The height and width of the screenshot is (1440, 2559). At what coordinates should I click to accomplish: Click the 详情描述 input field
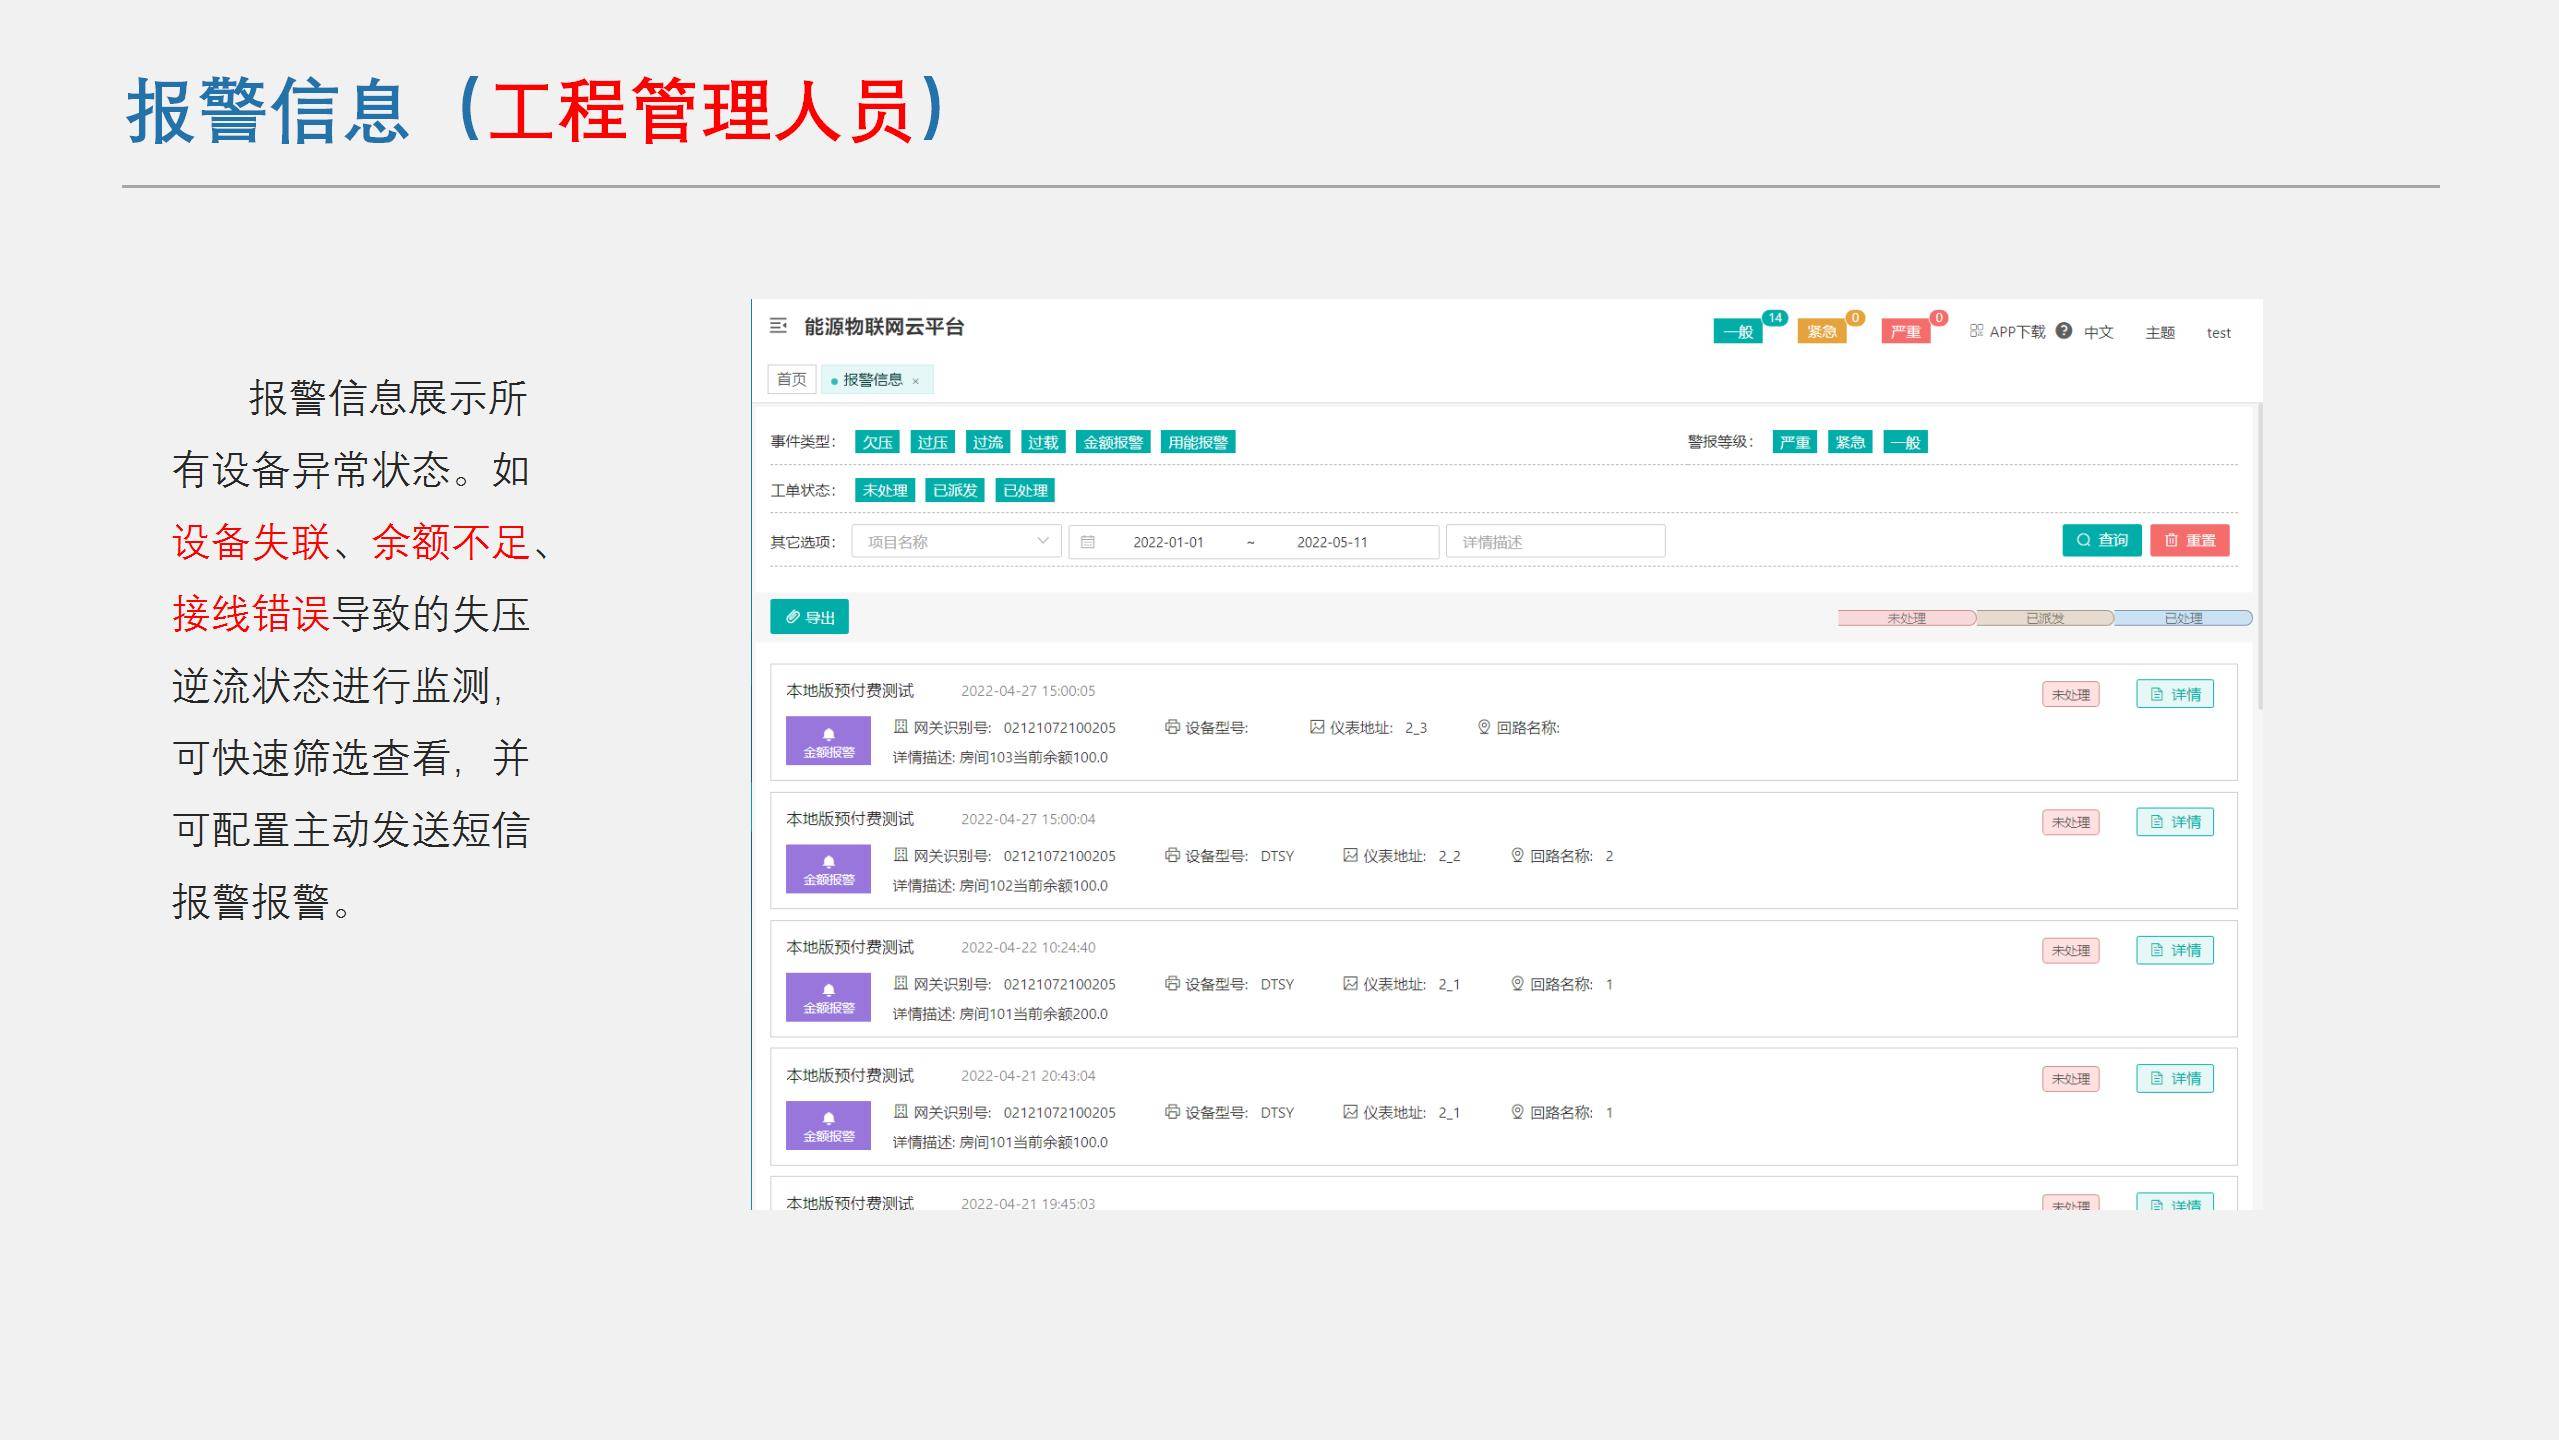pyautogui.click(x=1555, y=542)
